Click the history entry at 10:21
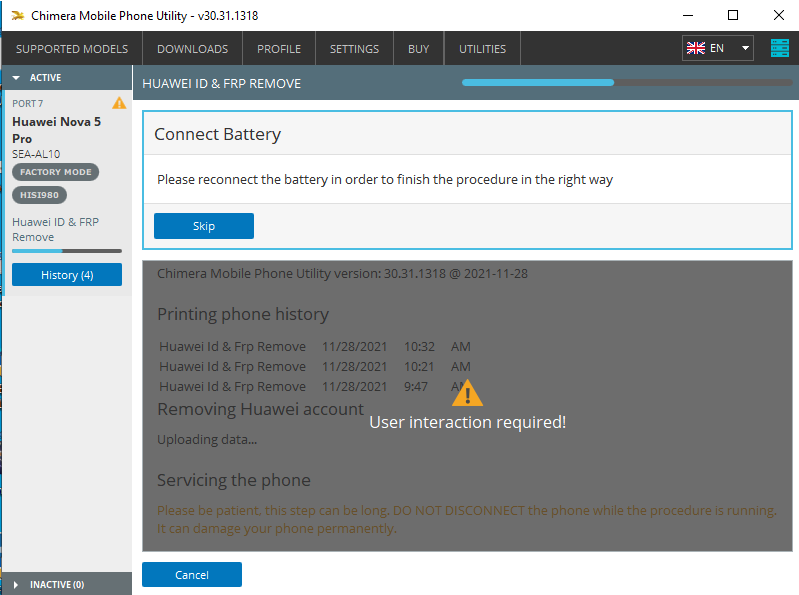The height and width of the screenshot is (595, 799). point(315,366)
